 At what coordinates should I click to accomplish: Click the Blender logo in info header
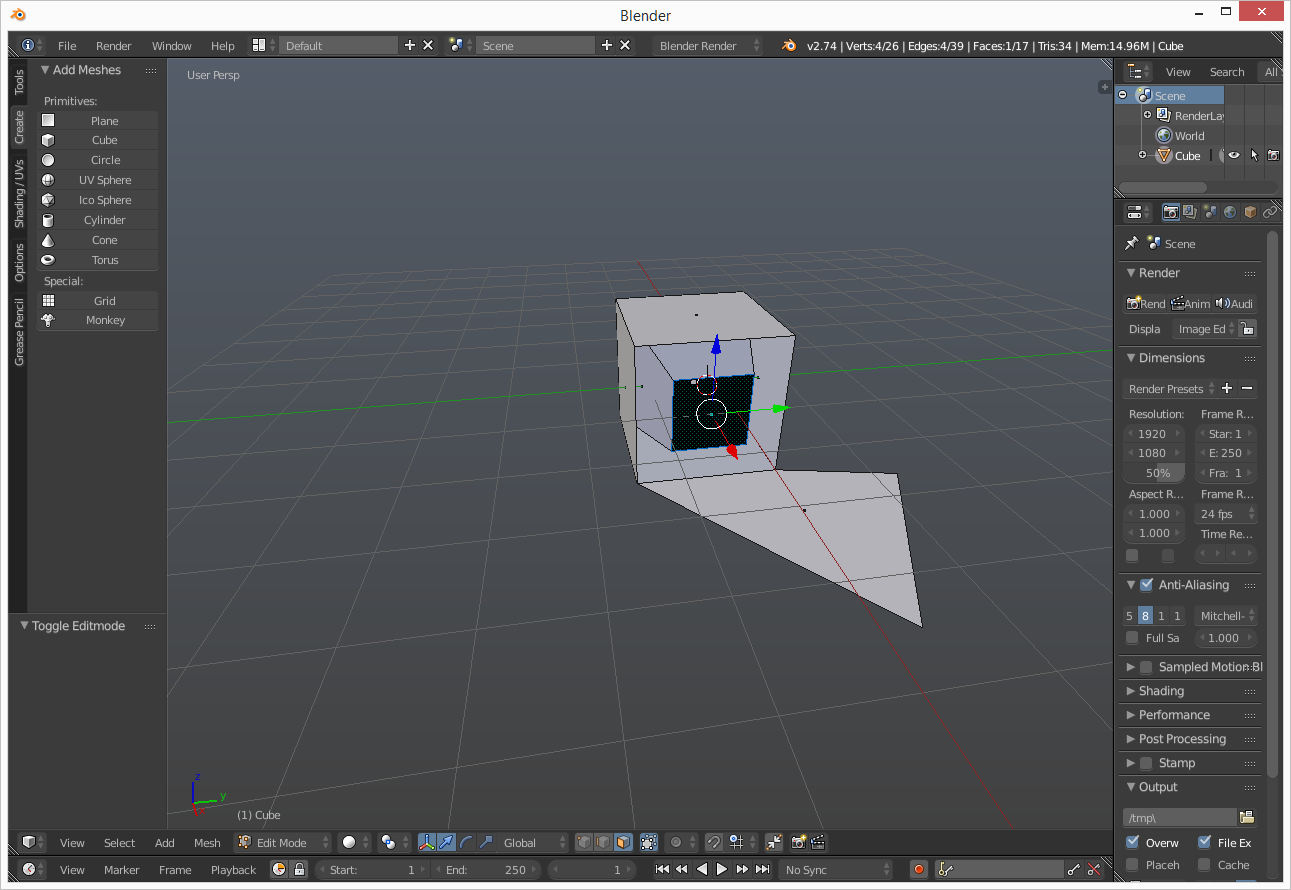click(790, 45)
